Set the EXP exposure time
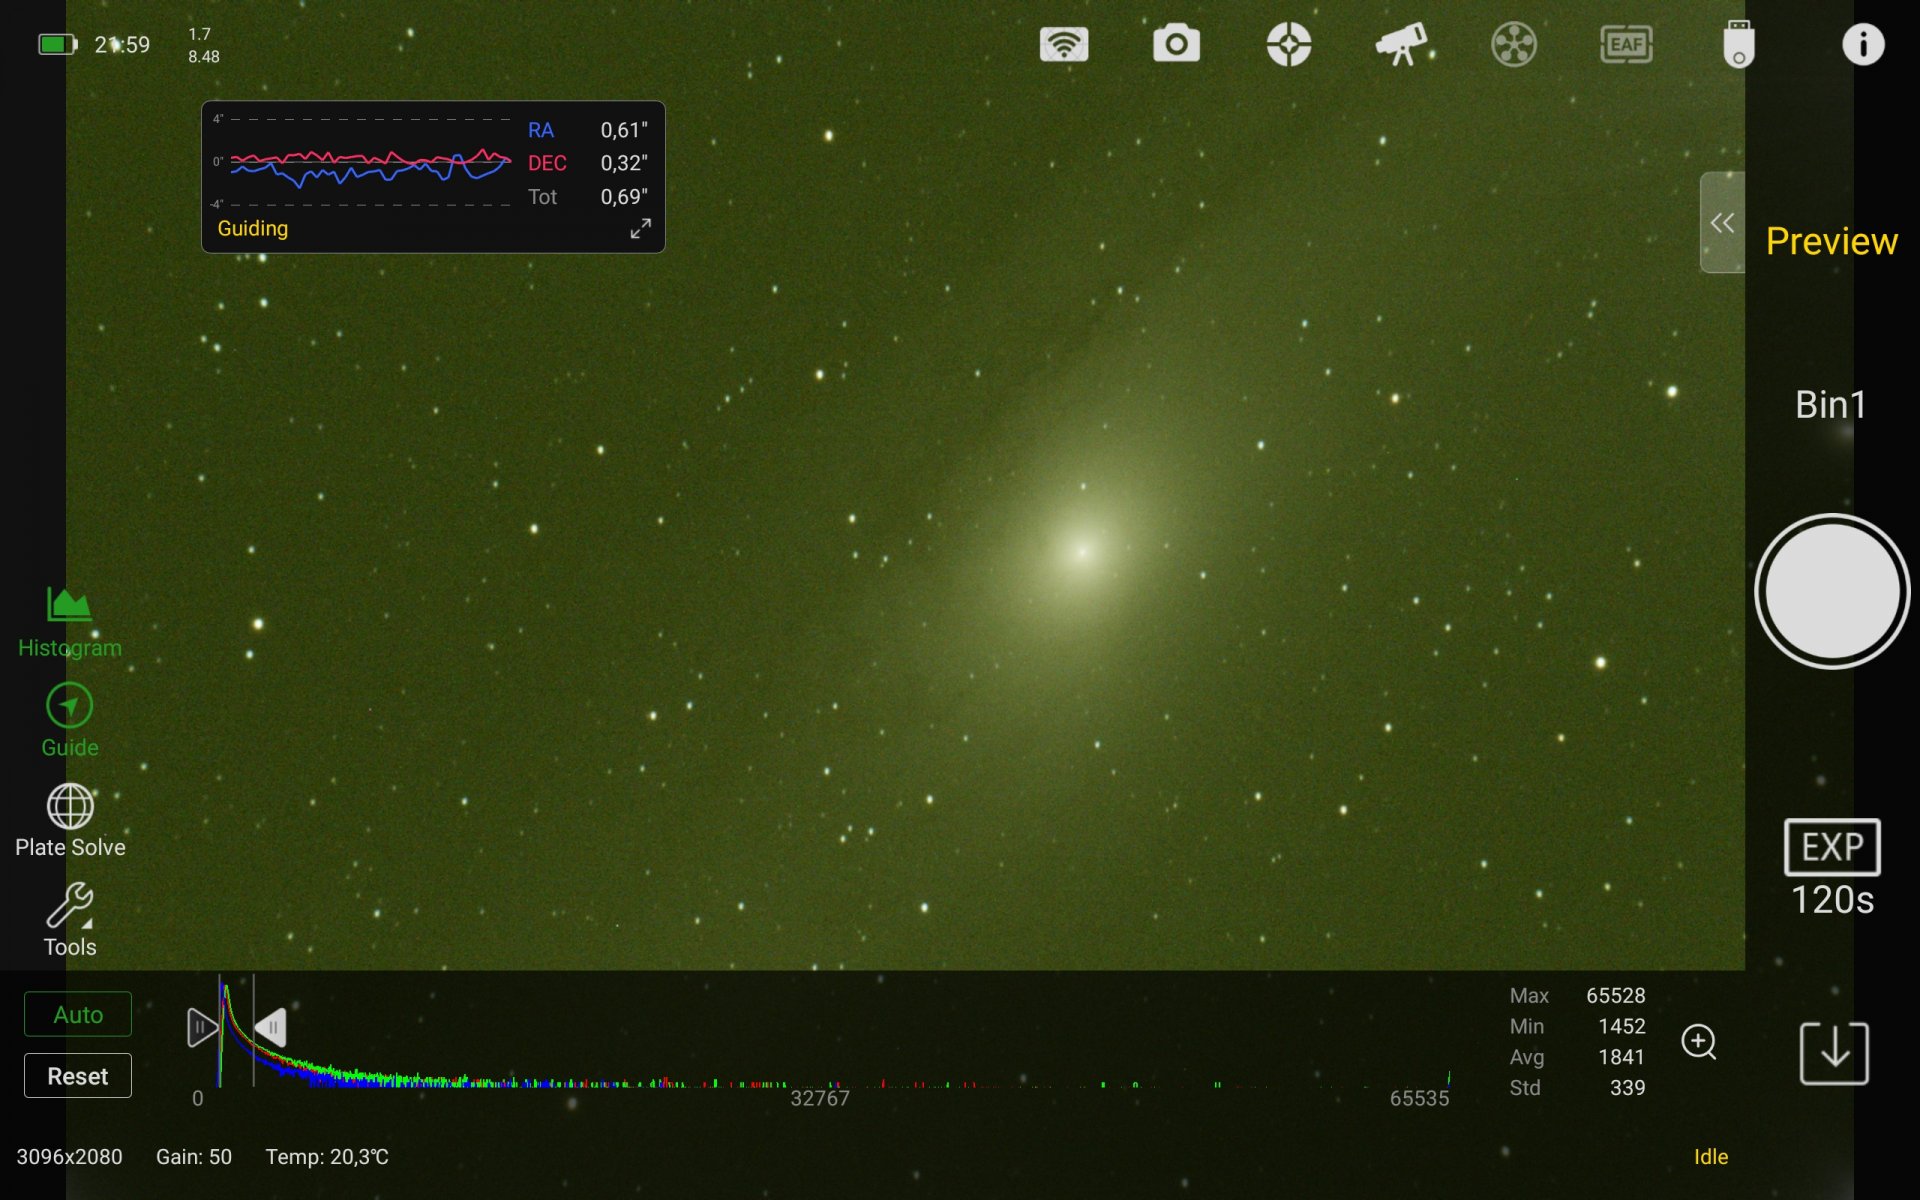Viewport: 1920px width, 1200px height. [1832, 868]
